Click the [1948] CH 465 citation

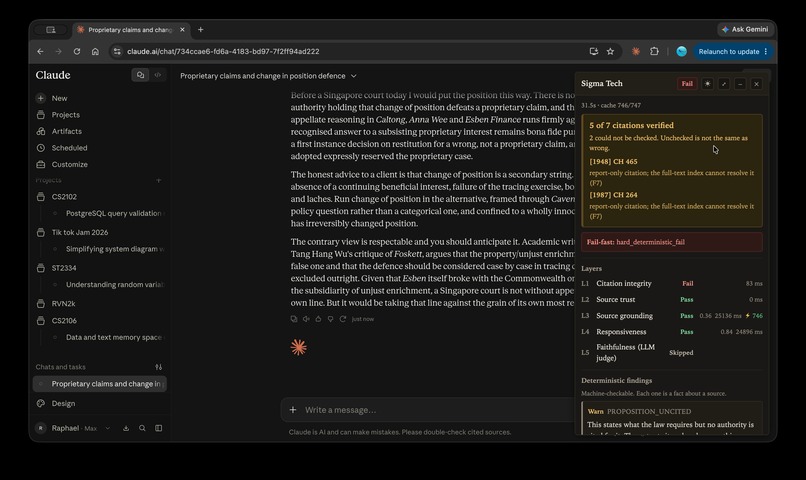613,161
